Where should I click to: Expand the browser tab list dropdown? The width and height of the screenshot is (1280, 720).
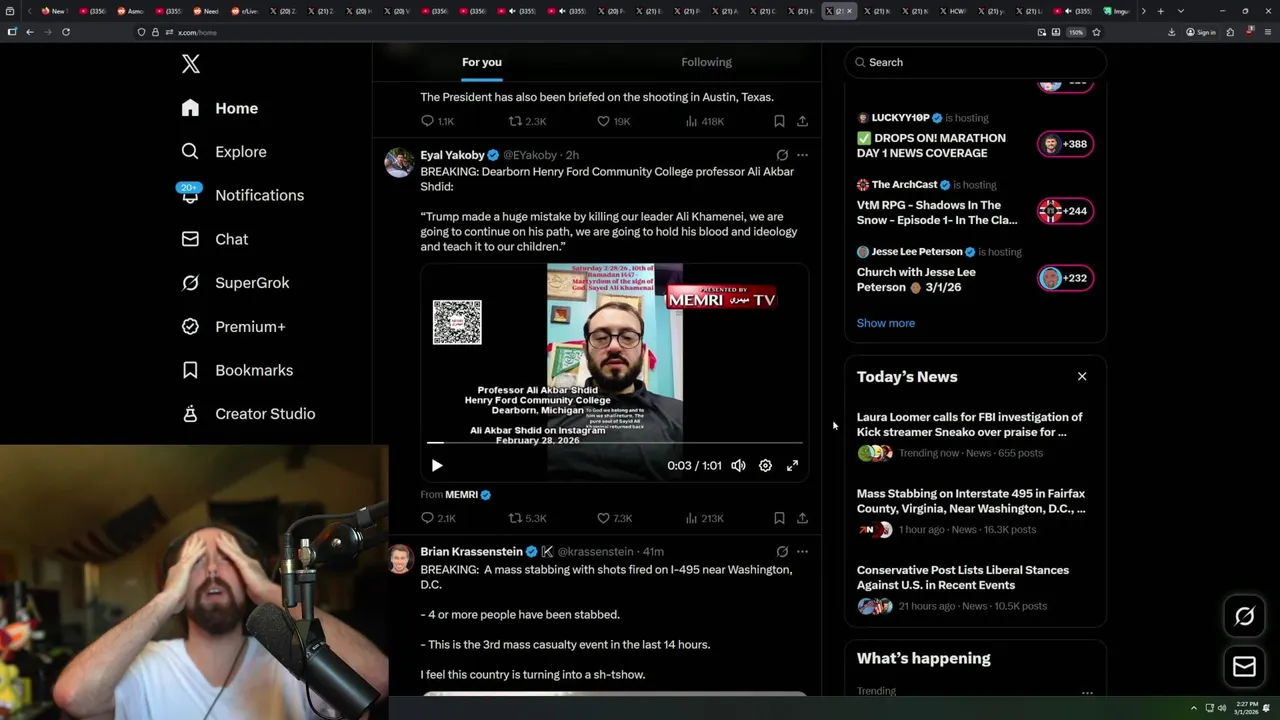click(1181, 11)
